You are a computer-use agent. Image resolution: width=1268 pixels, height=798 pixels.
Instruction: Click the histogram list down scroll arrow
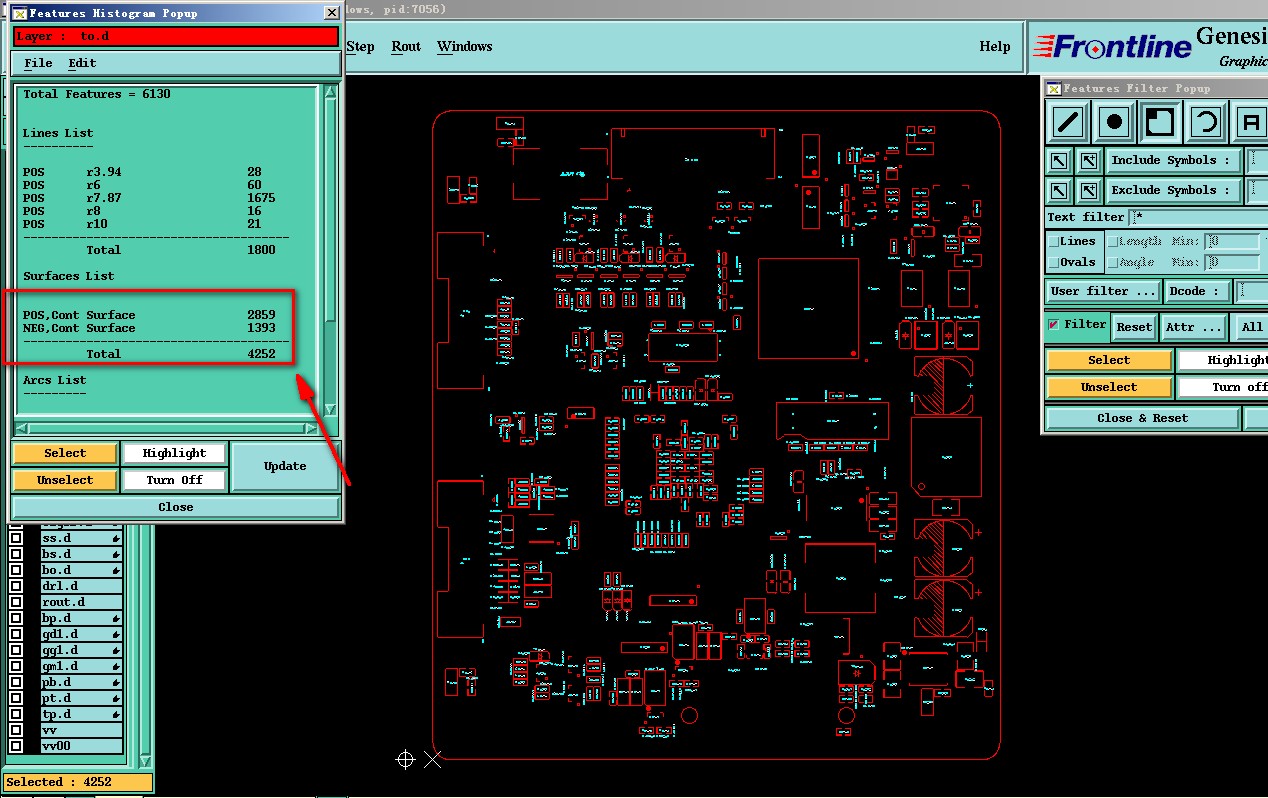click(331, 409)
